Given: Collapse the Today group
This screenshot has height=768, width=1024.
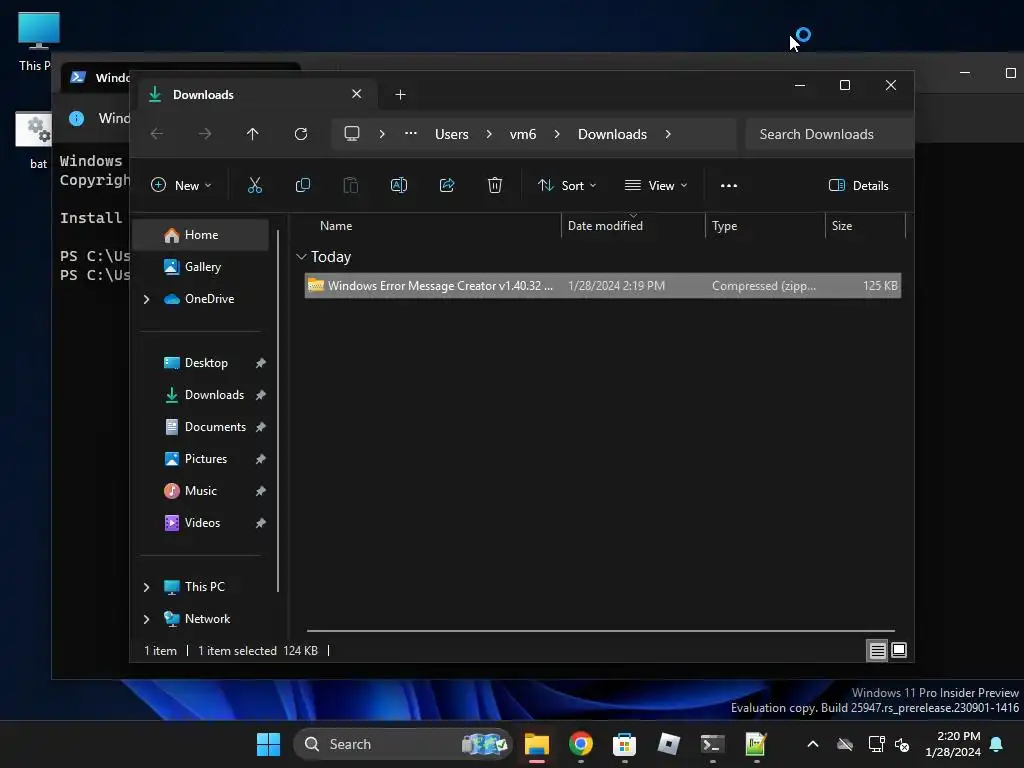Looking at the screenshot, I should pyautogui.click(x=301, y=257).
